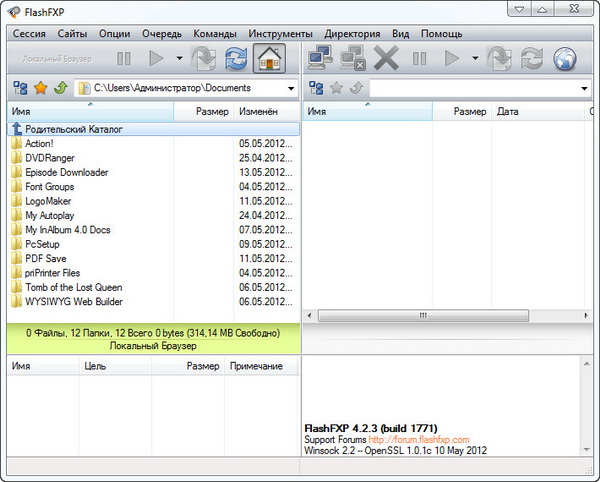This screenshot has width=600, height=482.
Task: Click the large X abort icon
Action: (385, 58)
